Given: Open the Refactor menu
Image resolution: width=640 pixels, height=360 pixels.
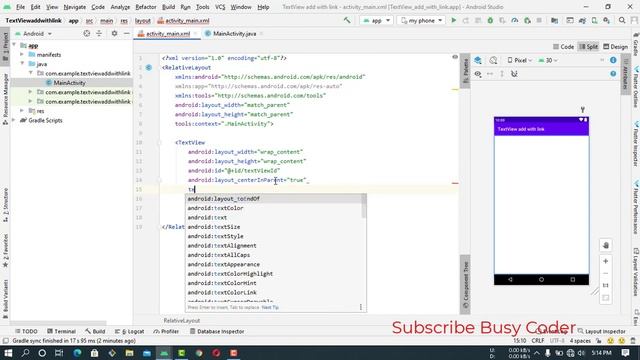Looking at the screenshot, I should (146, 7).
